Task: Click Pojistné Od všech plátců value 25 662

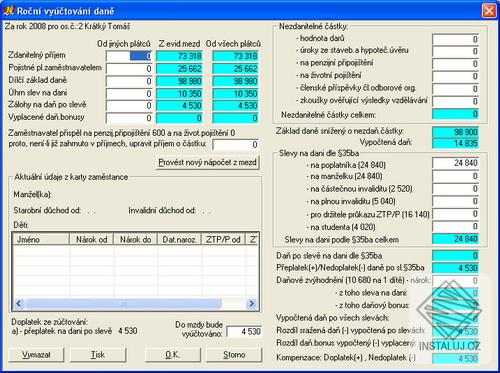Action: [236, 69]
